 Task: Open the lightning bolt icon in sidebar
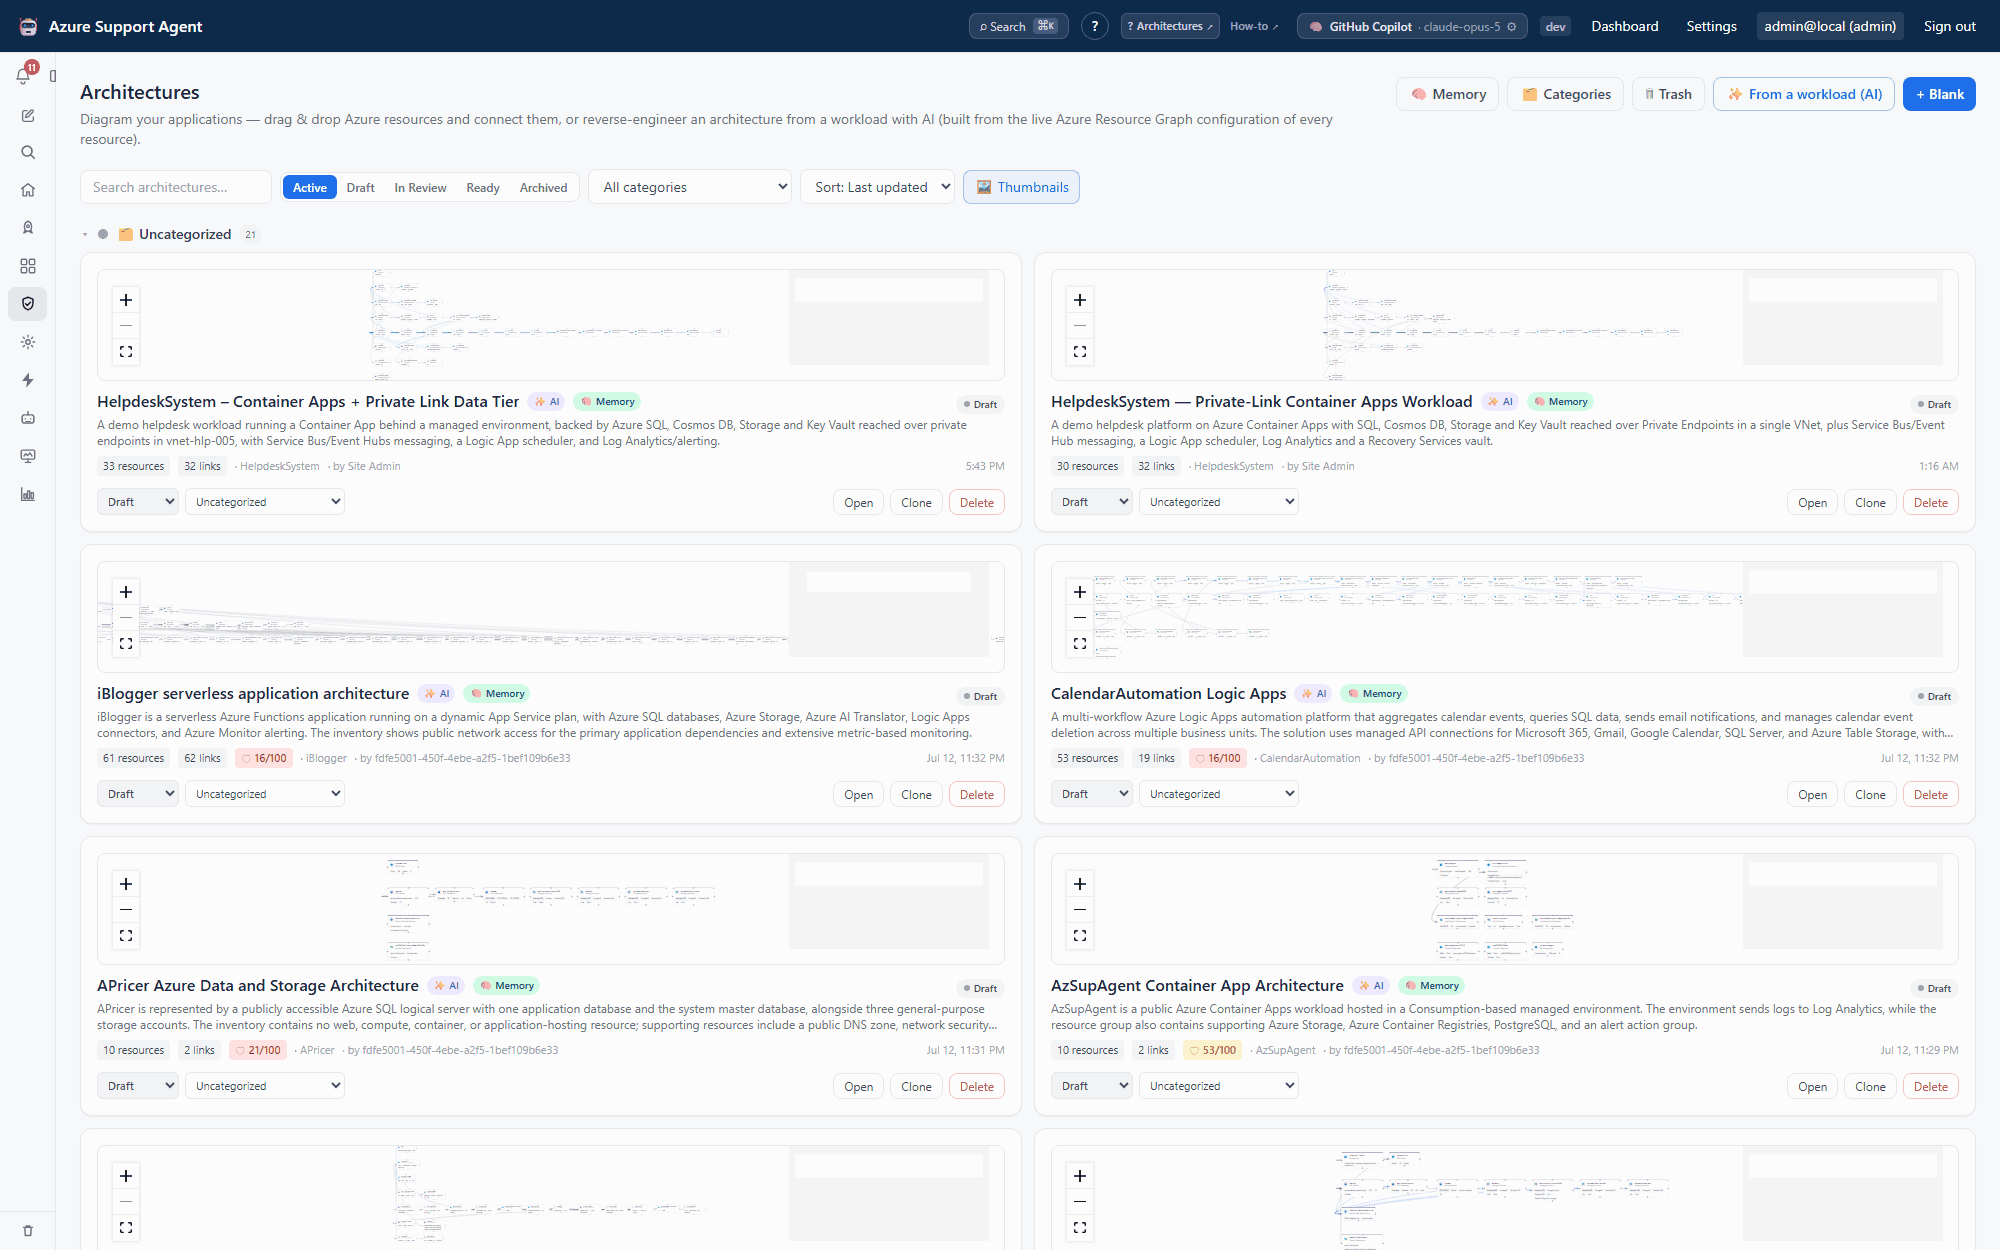tap(28, 380)
